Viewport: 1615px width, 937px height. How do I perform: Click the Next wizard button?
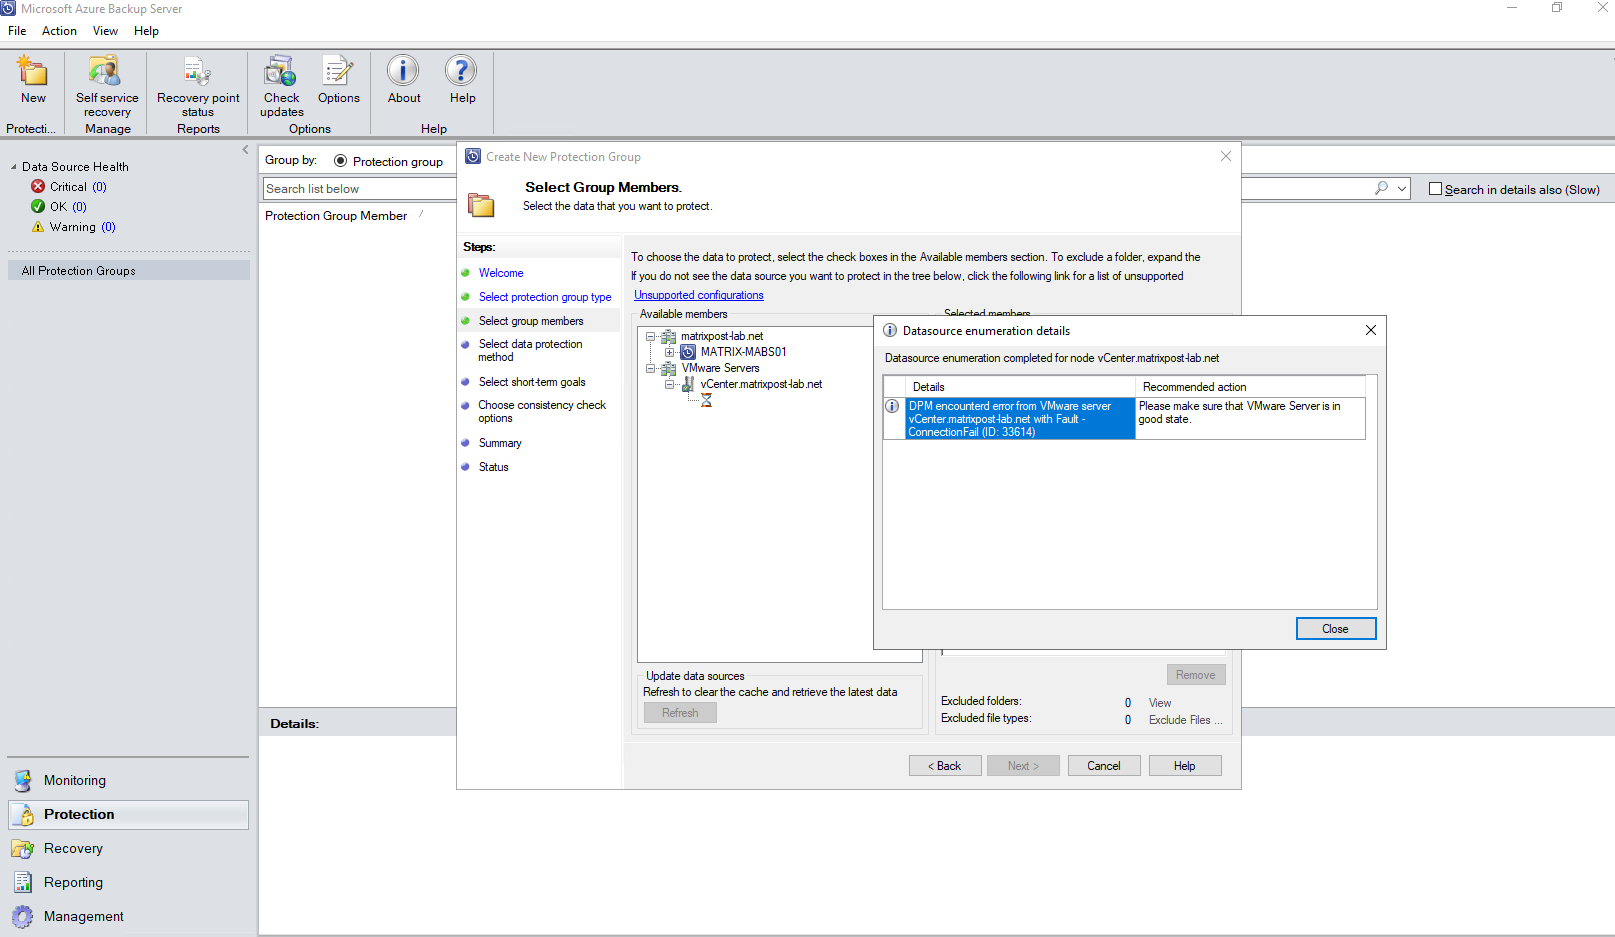coord(1023,766)
